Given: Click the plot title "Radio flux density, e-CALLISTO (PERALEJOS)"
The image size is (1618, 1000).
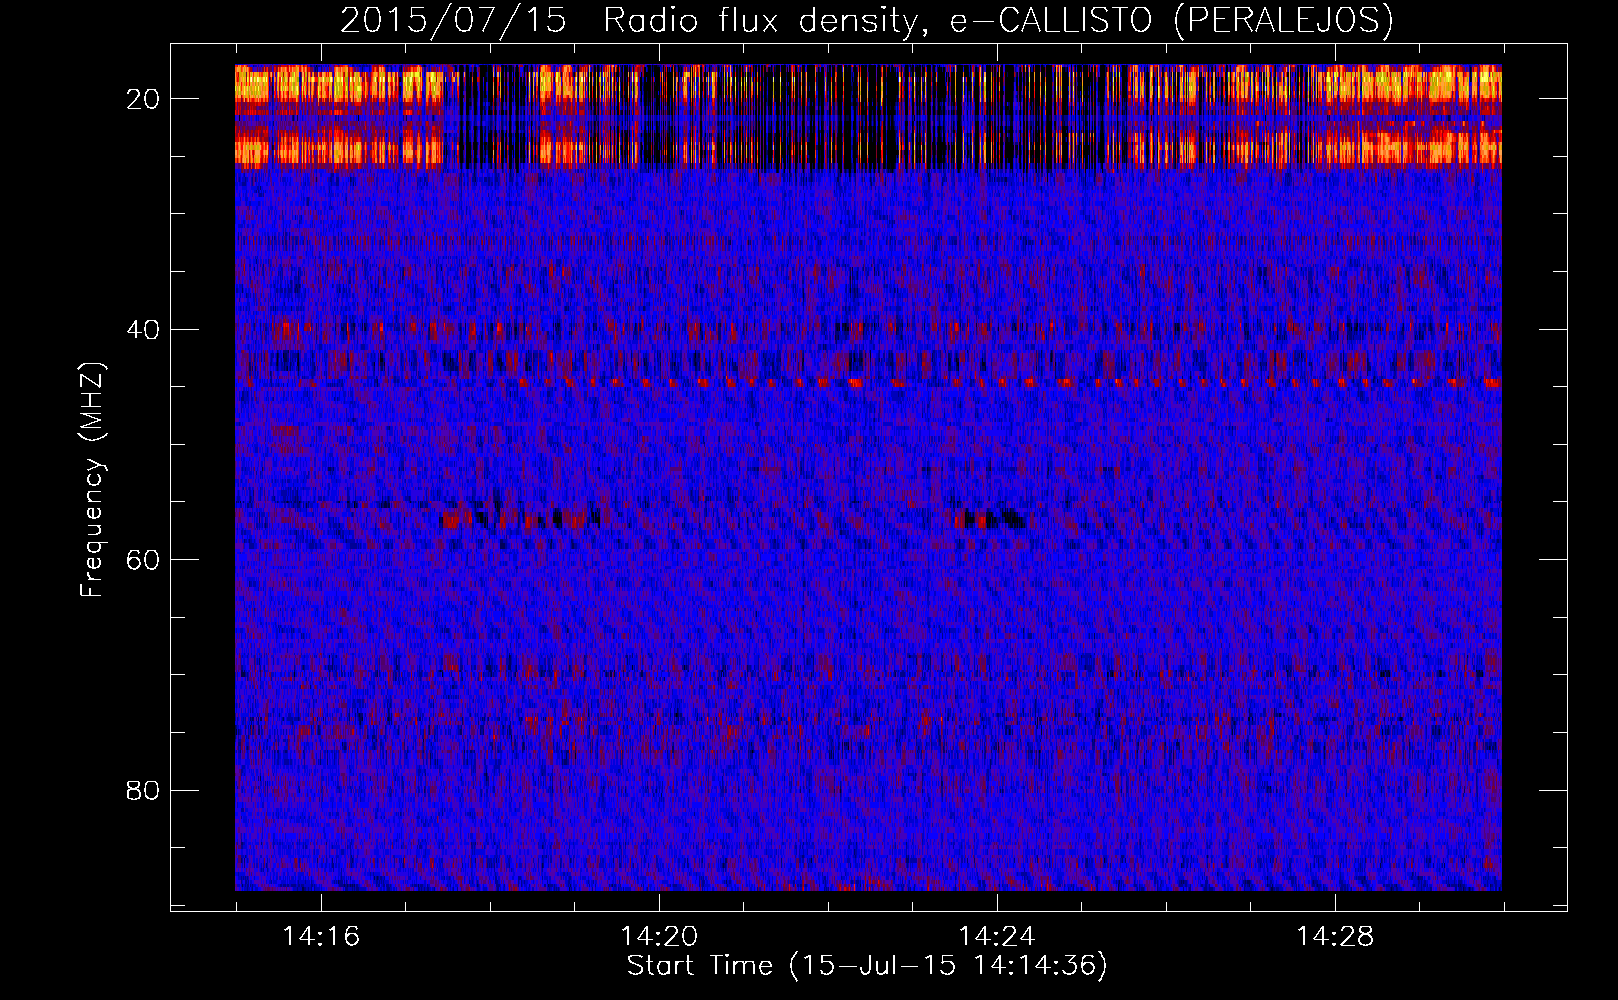Looking at the screenshot, I should 998,20.
